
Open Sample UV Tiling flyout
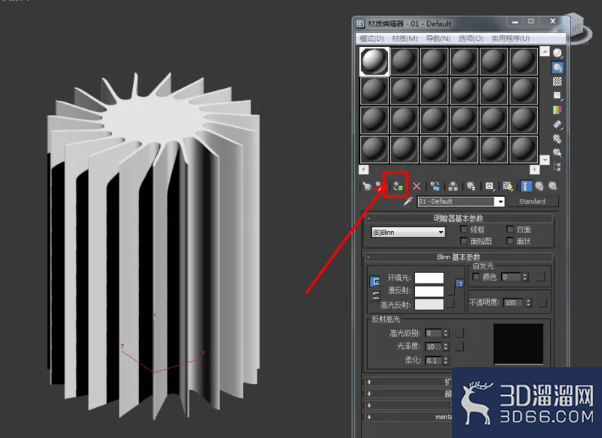click(557, 96)
